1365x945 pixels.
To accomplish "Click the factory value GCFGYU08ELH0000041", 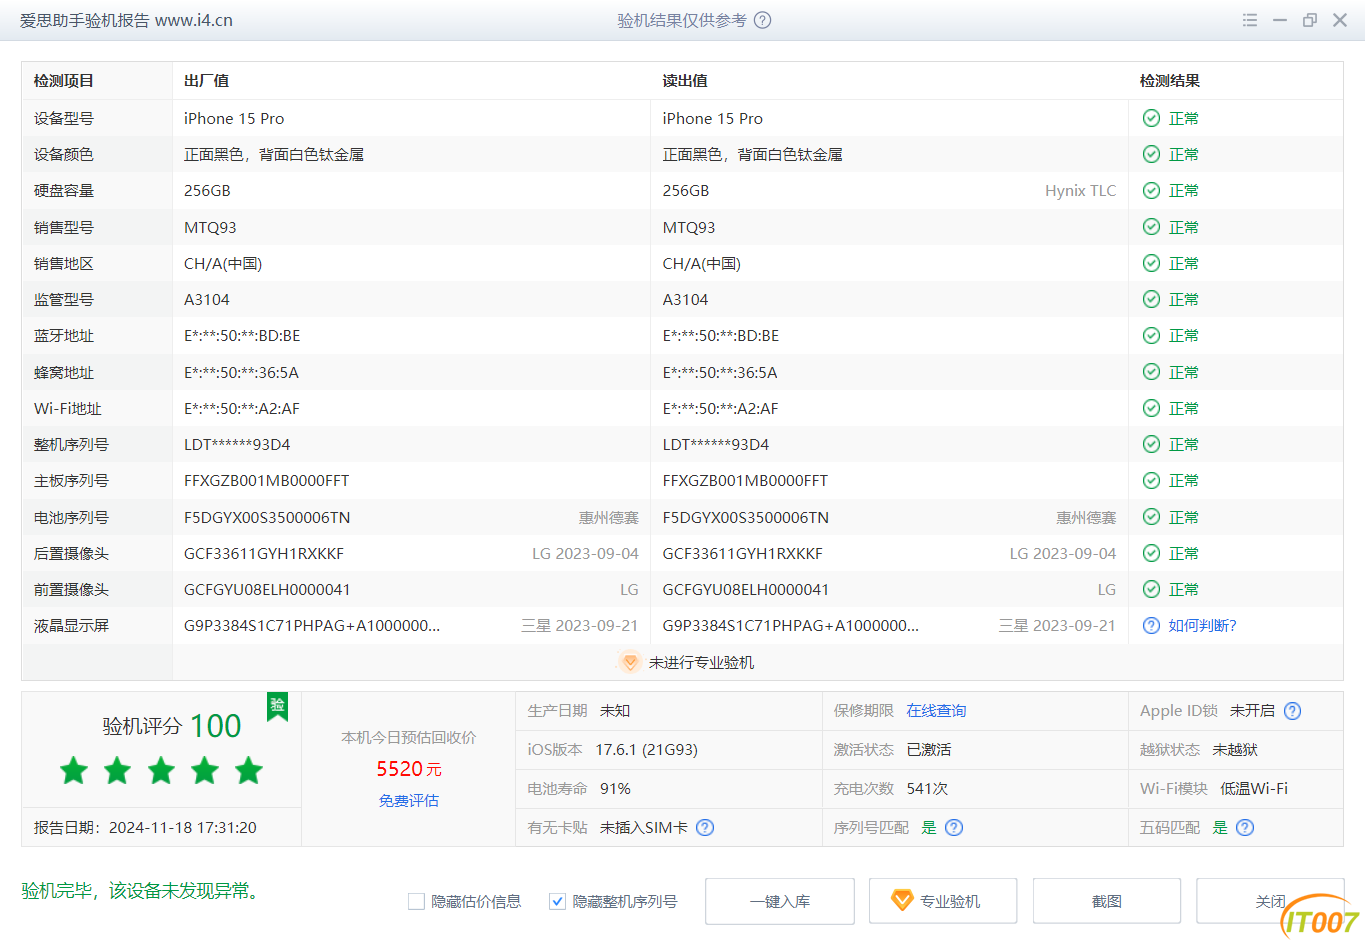I will coord(267,589).
